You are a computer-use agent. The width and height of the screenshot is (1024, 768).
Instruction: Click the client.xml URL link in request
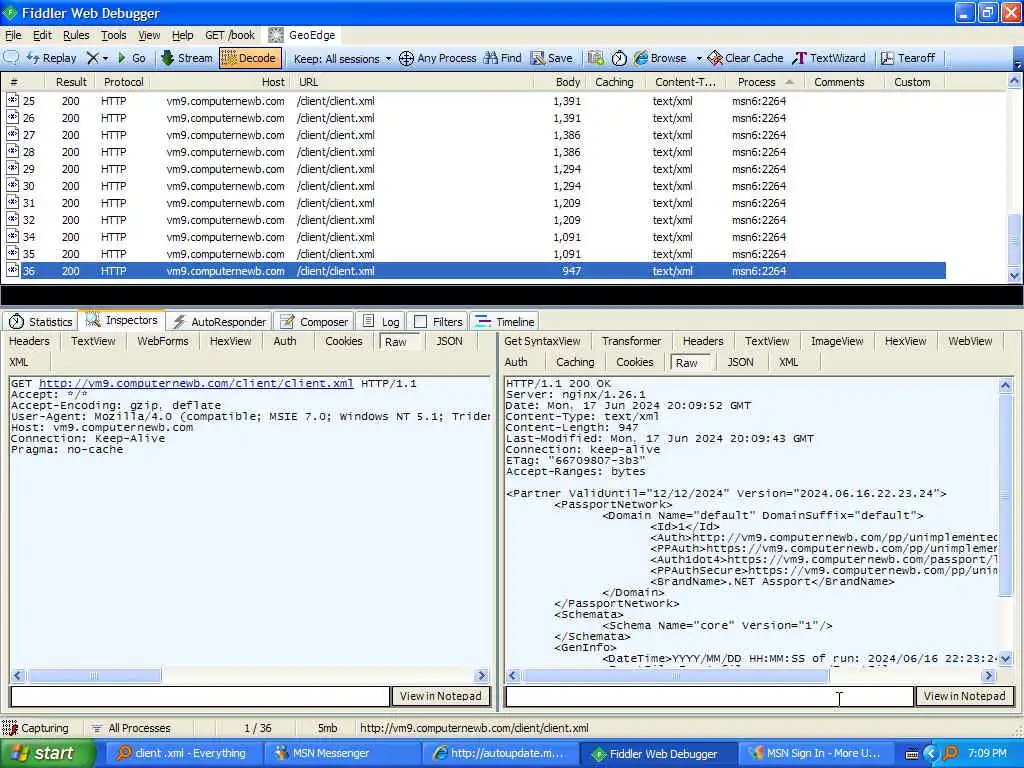coord(196,383)
